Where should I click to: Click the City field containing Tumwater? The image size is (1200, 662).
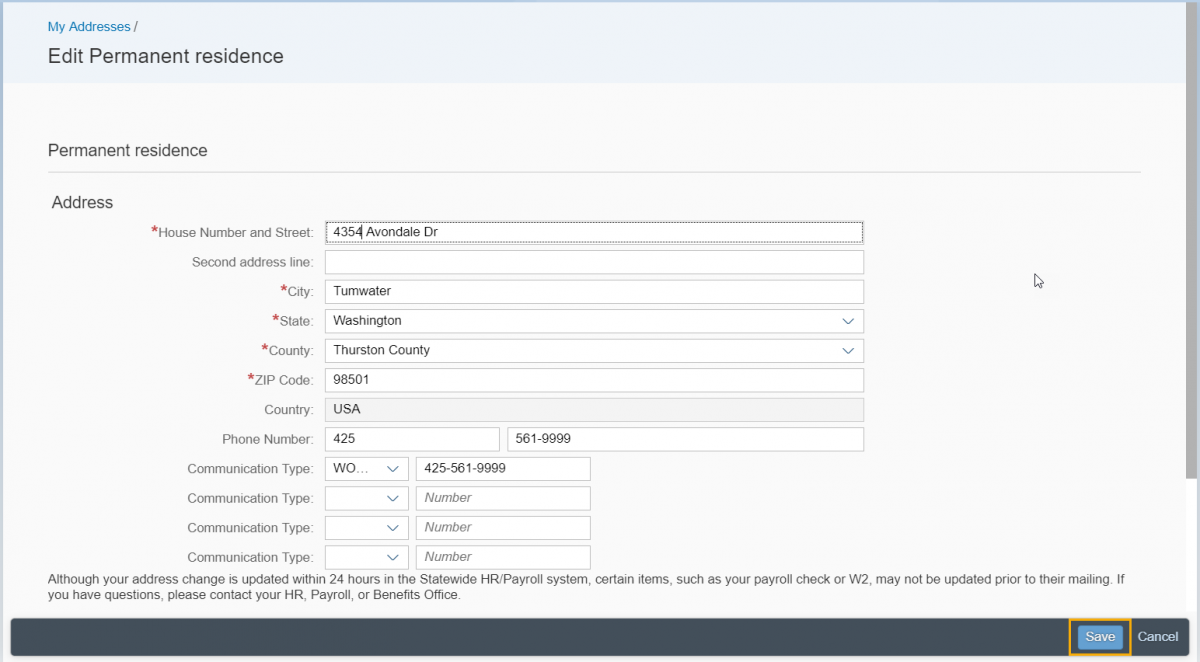(594, 291)
